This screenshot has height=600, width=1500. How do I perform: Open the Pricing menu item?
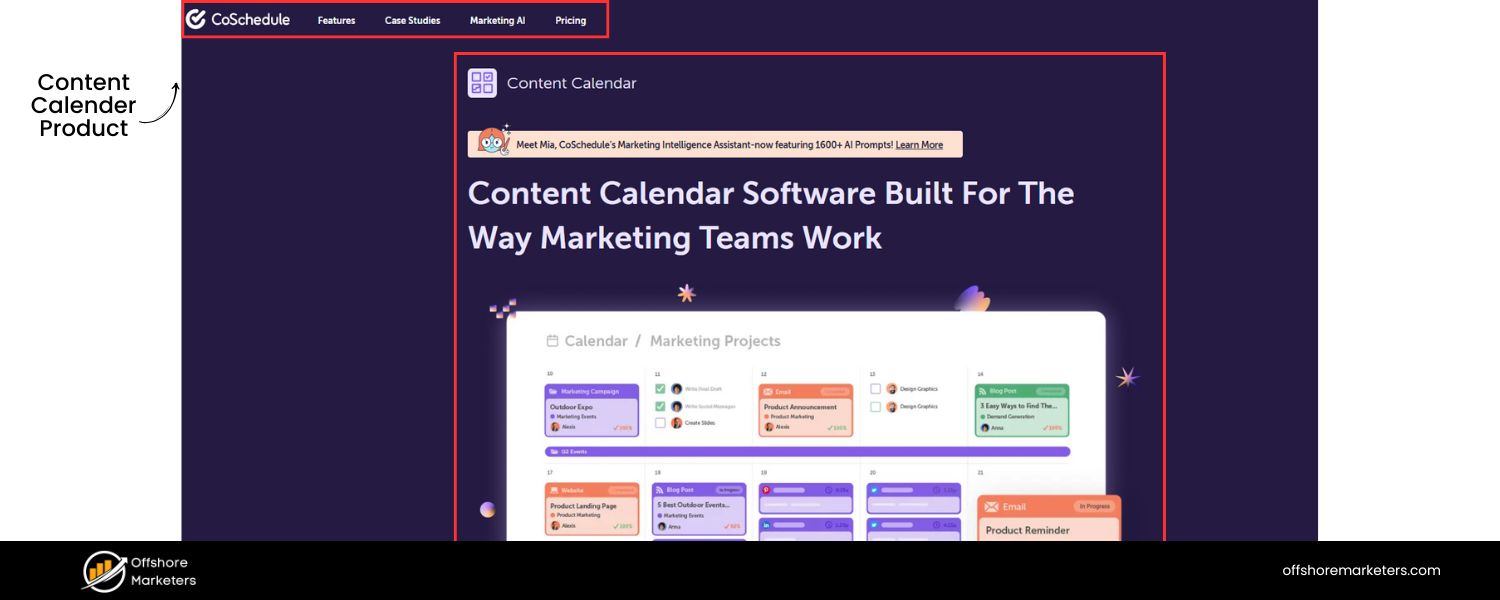(570, 20)
